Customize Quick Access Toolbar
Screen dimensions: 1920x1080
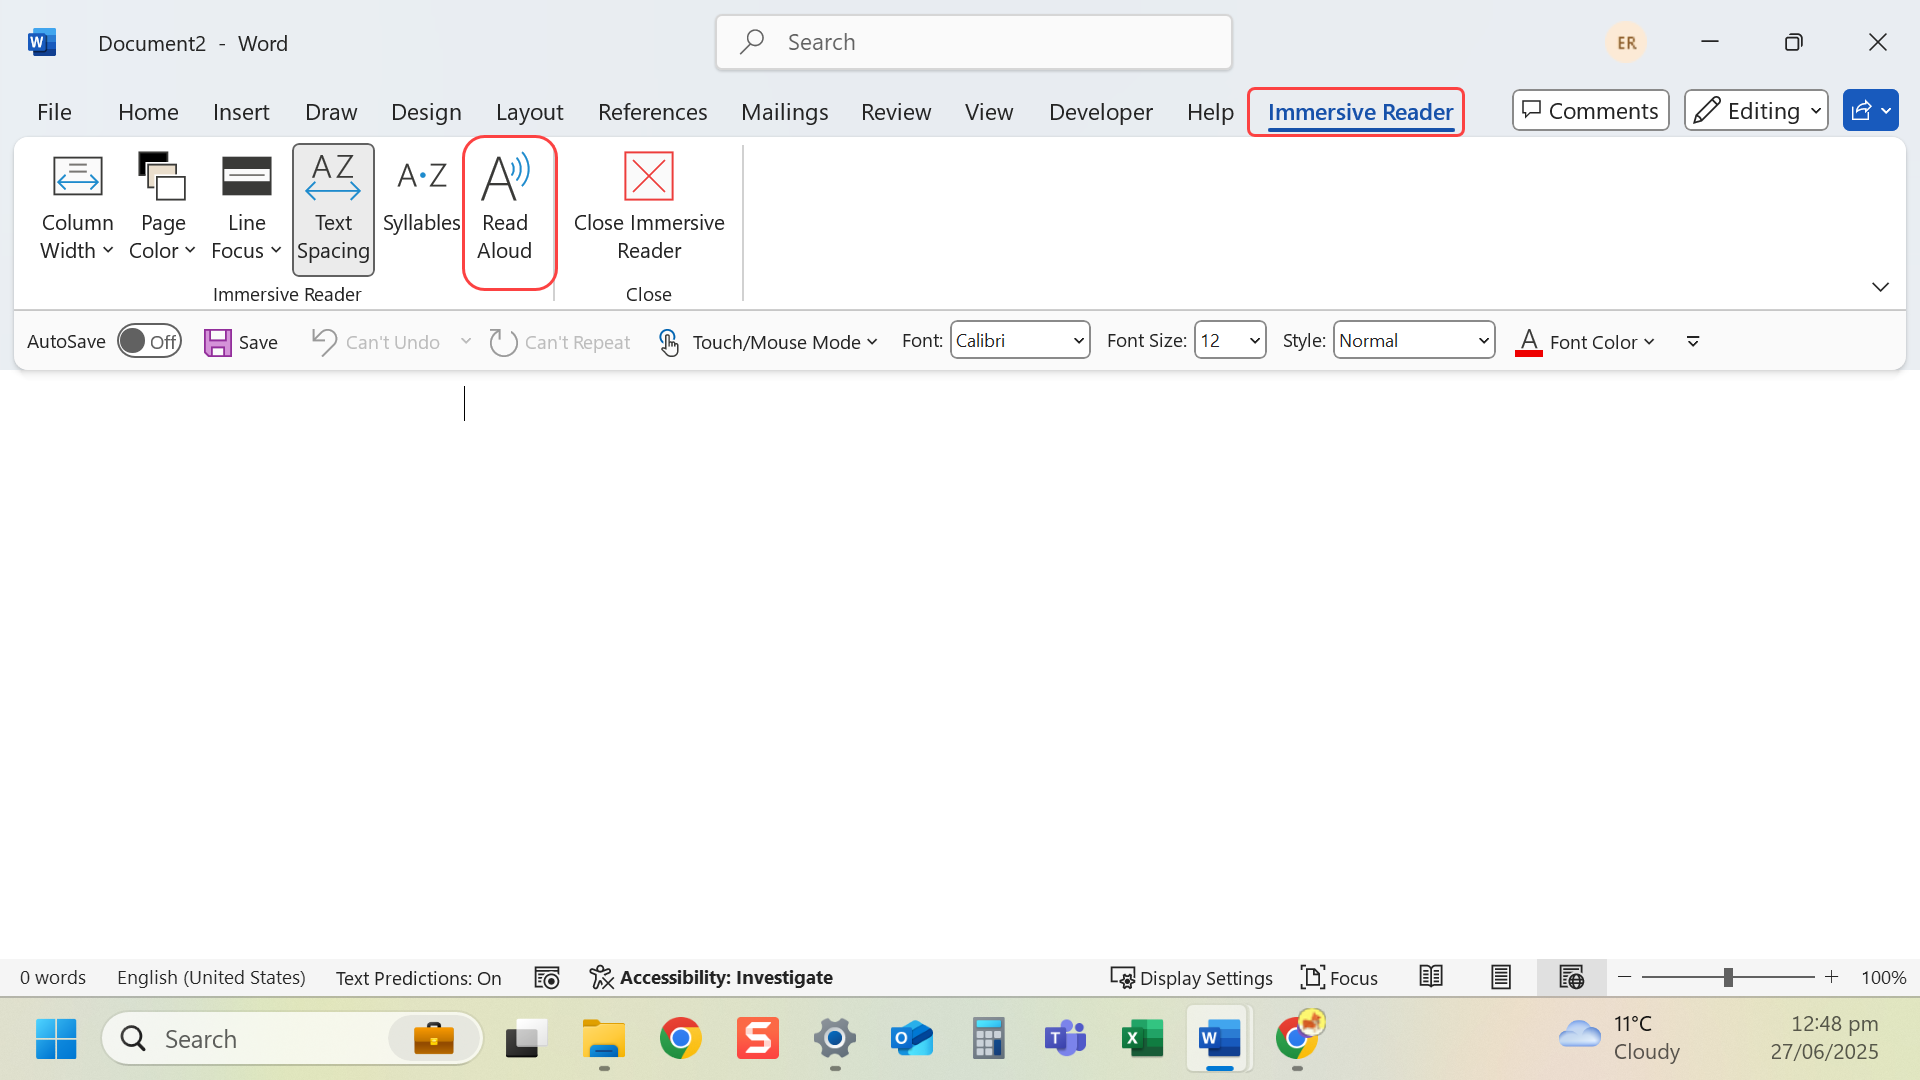pyautogui.click(x=1693, y=342)
